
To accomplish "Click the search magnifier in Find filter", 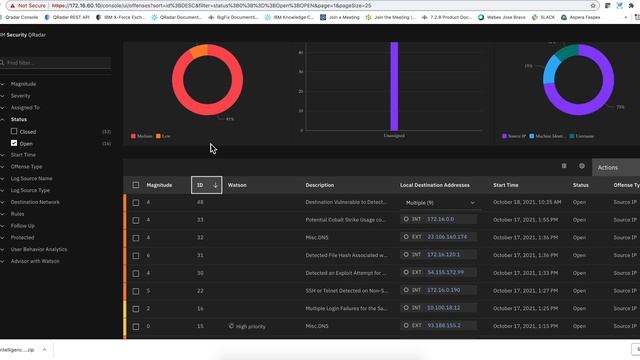I will [2, 62].
